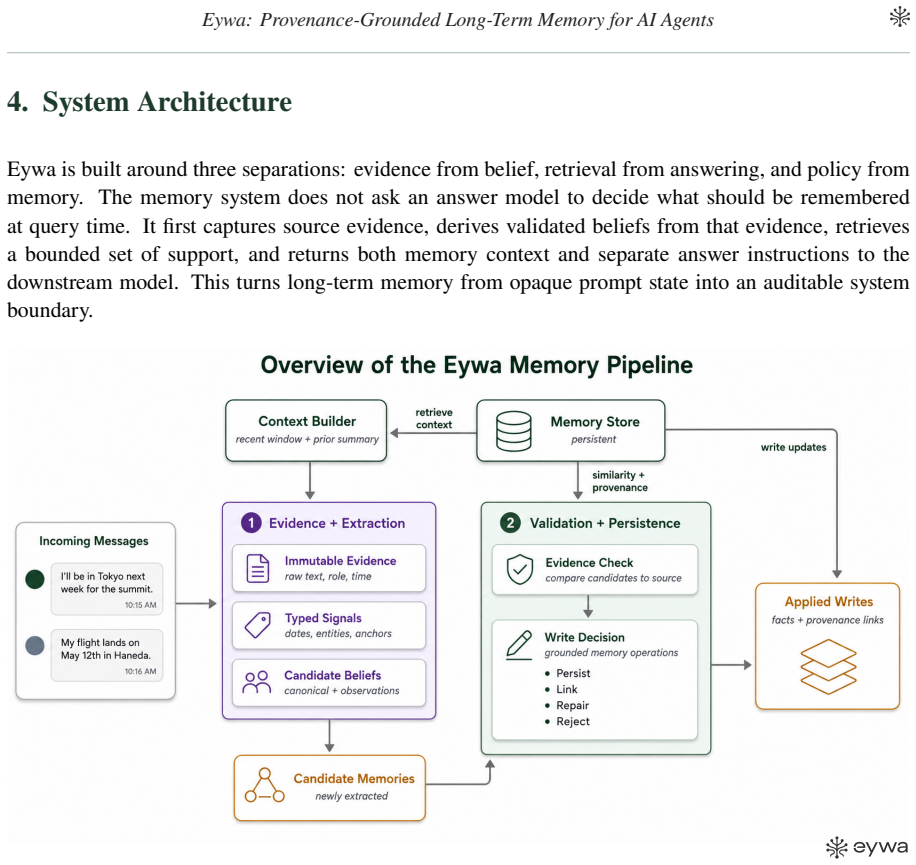This screenshot has height=865, width=916.
Task: Click the dates, entities, anchors caption
Action: point(338,634)
